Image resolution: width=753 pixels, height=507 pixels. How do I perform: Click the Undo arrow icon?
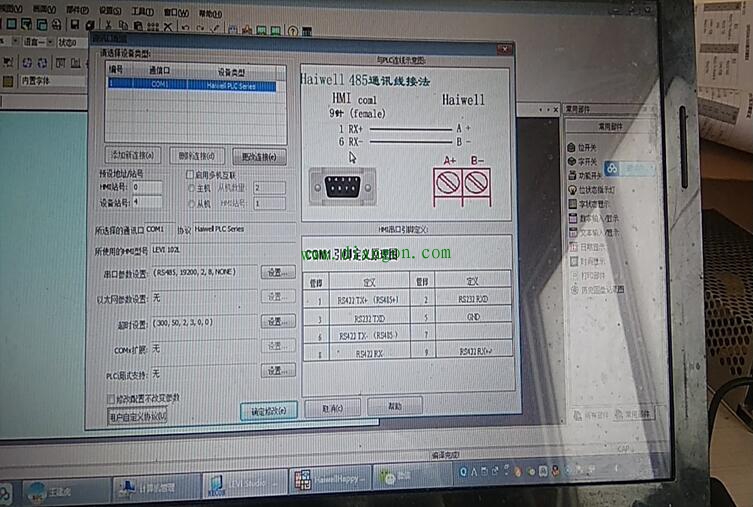(x=186, y=28)
